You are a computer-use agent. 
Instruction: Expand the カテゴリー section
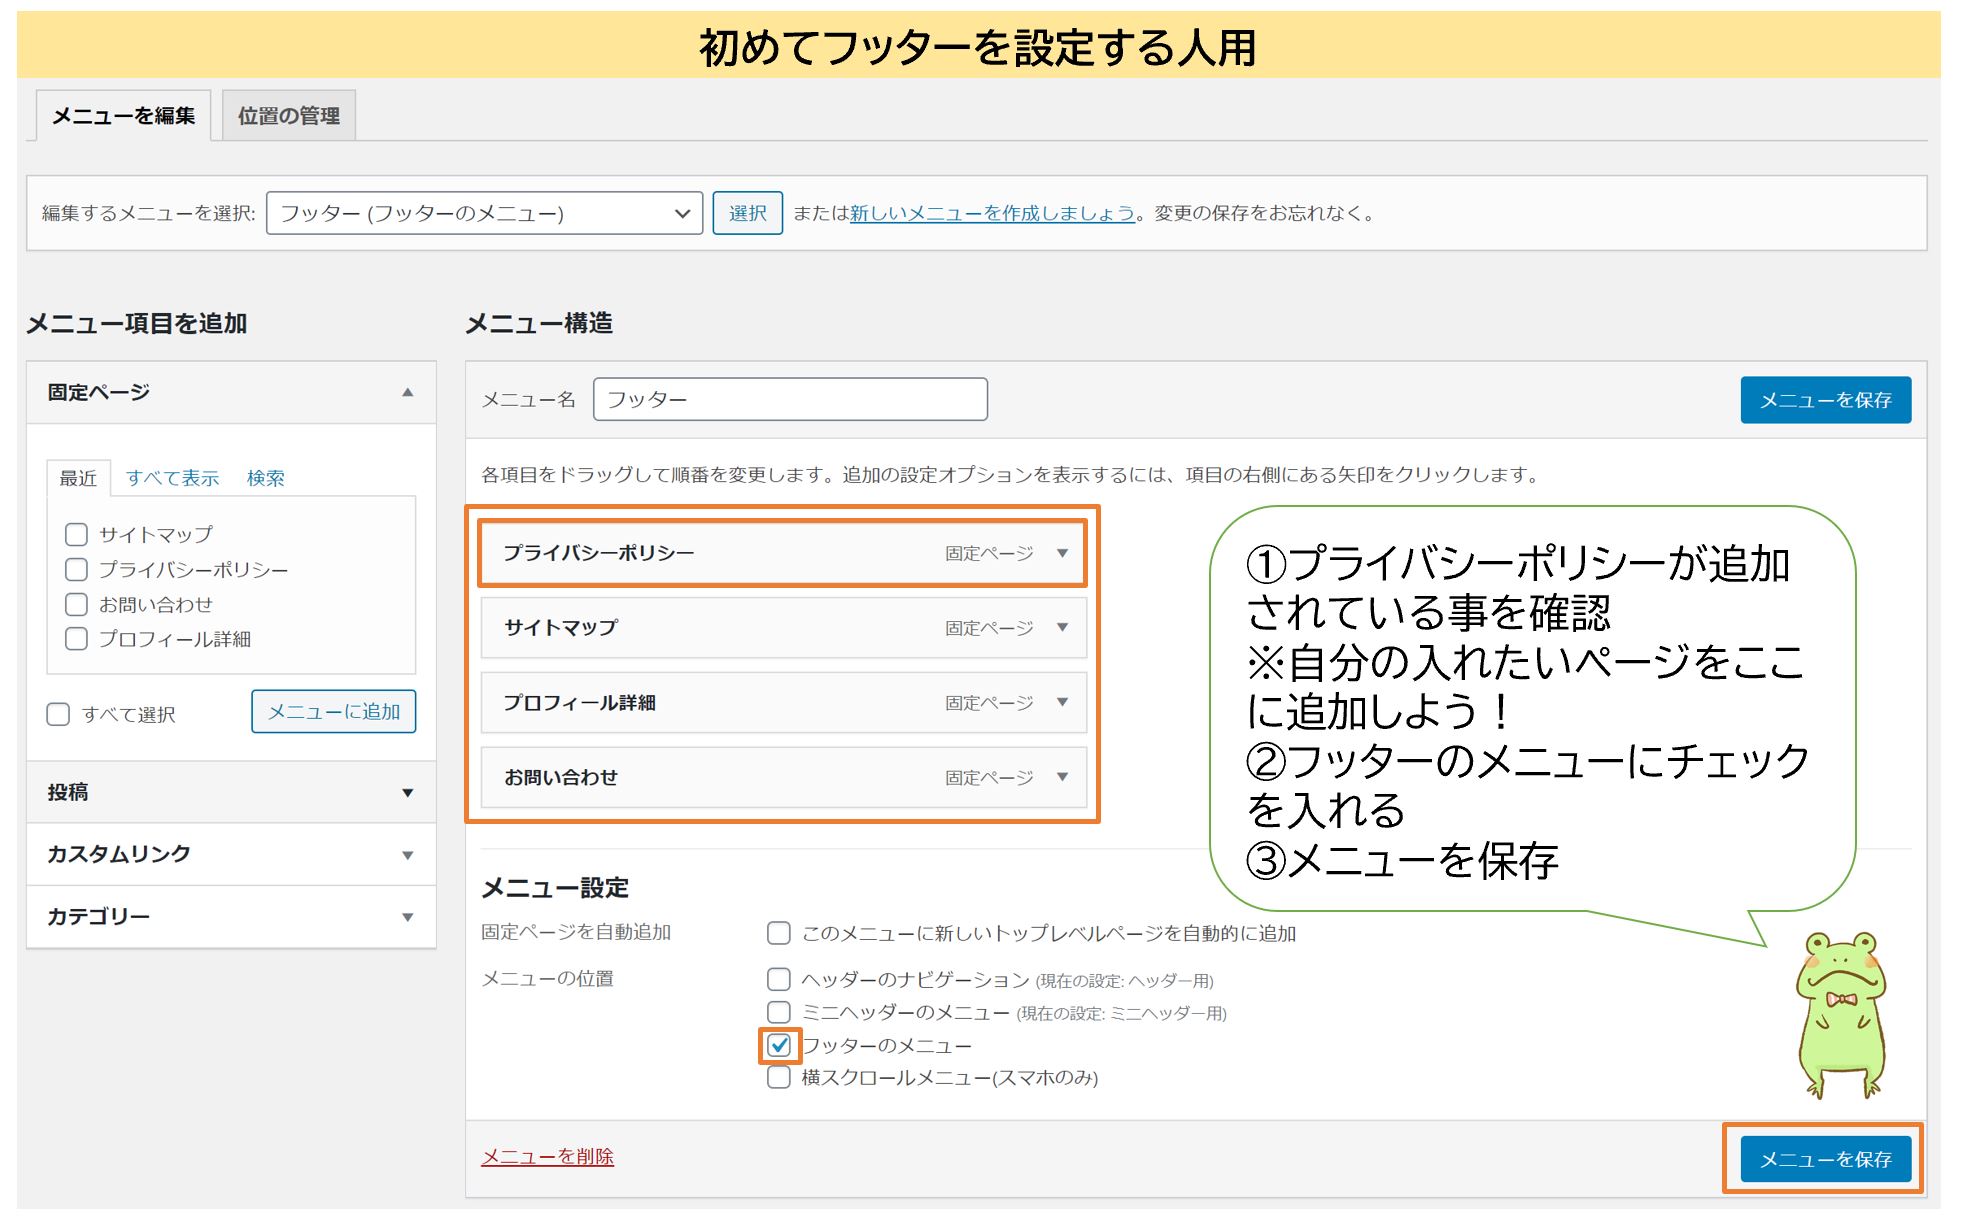(408, 916)
